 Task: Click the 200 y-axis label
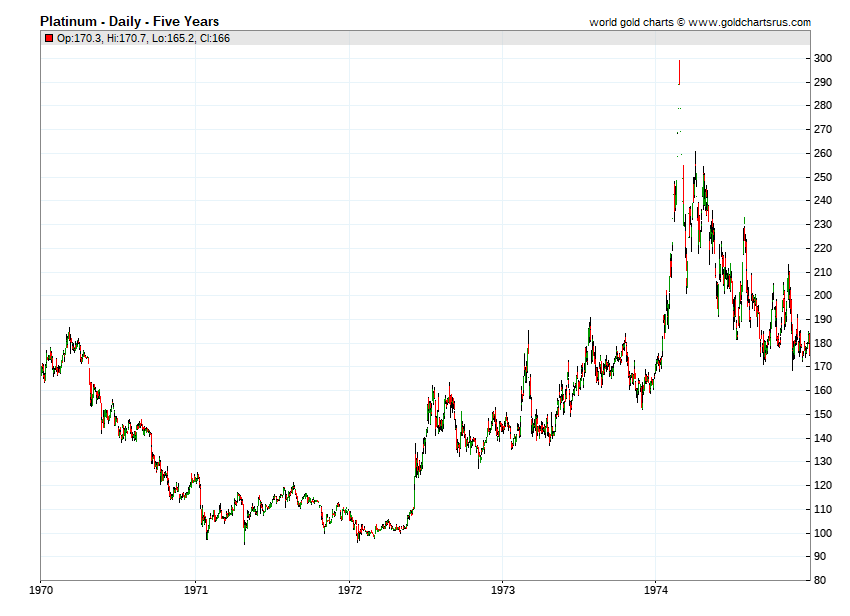(823, 296)
